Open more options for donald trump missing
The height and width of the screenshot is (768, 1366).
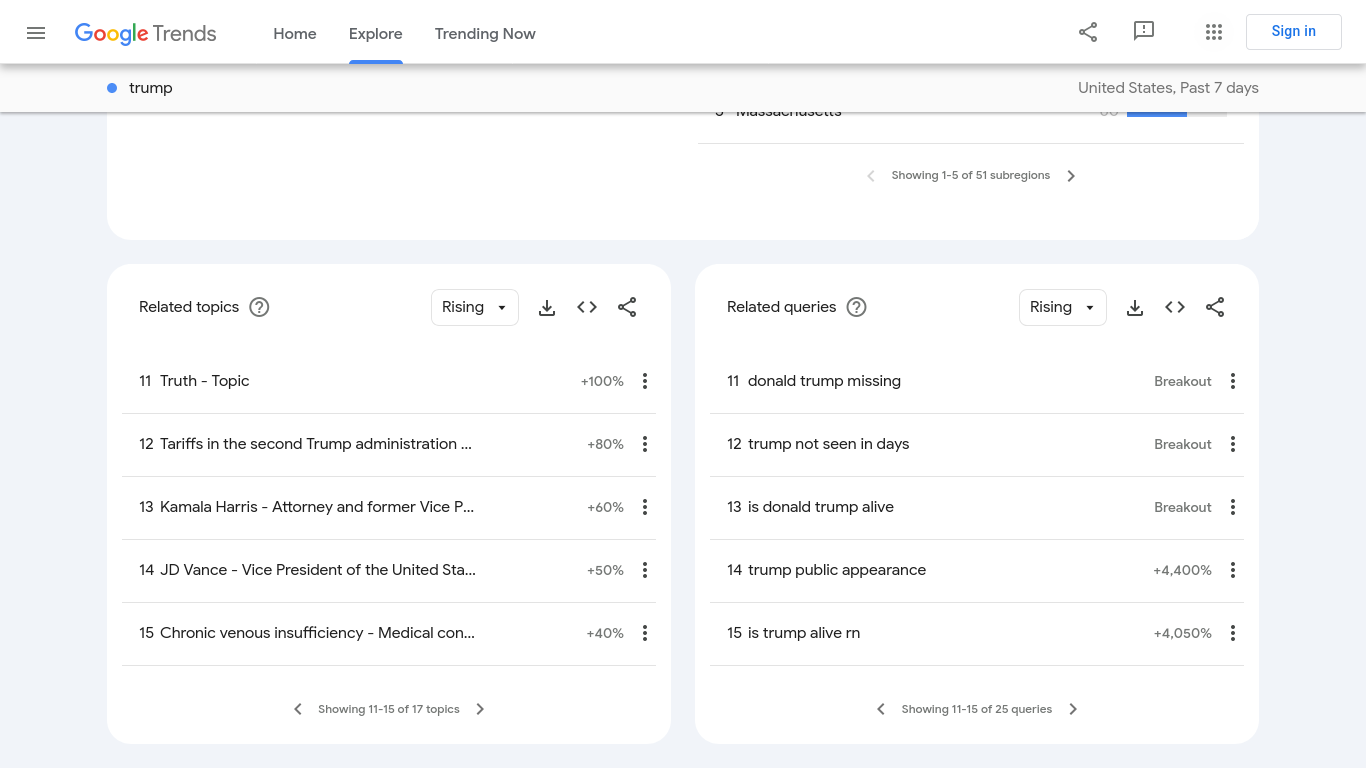coord(1233,381)
